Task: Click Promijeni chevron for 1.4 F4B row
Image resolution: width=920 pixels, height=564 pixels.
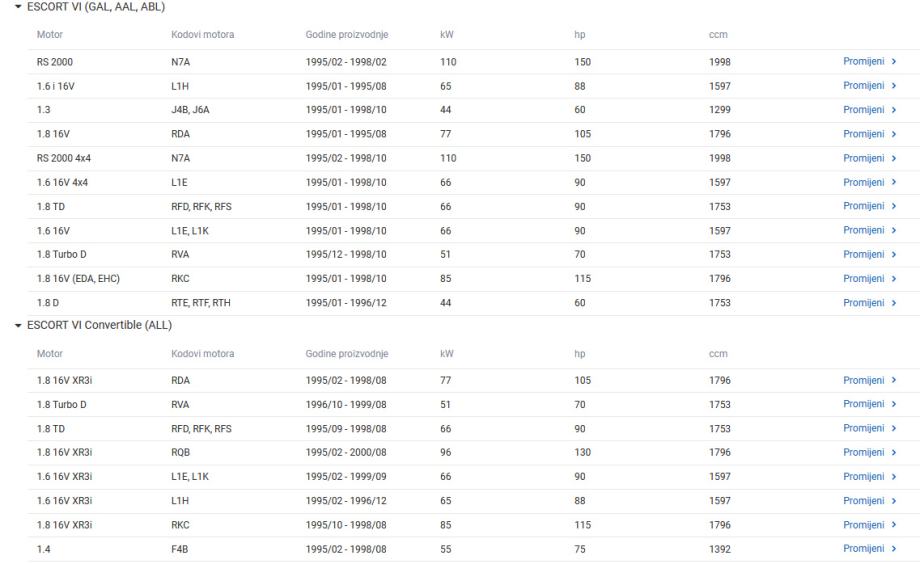Action: [x=892, y=548]
